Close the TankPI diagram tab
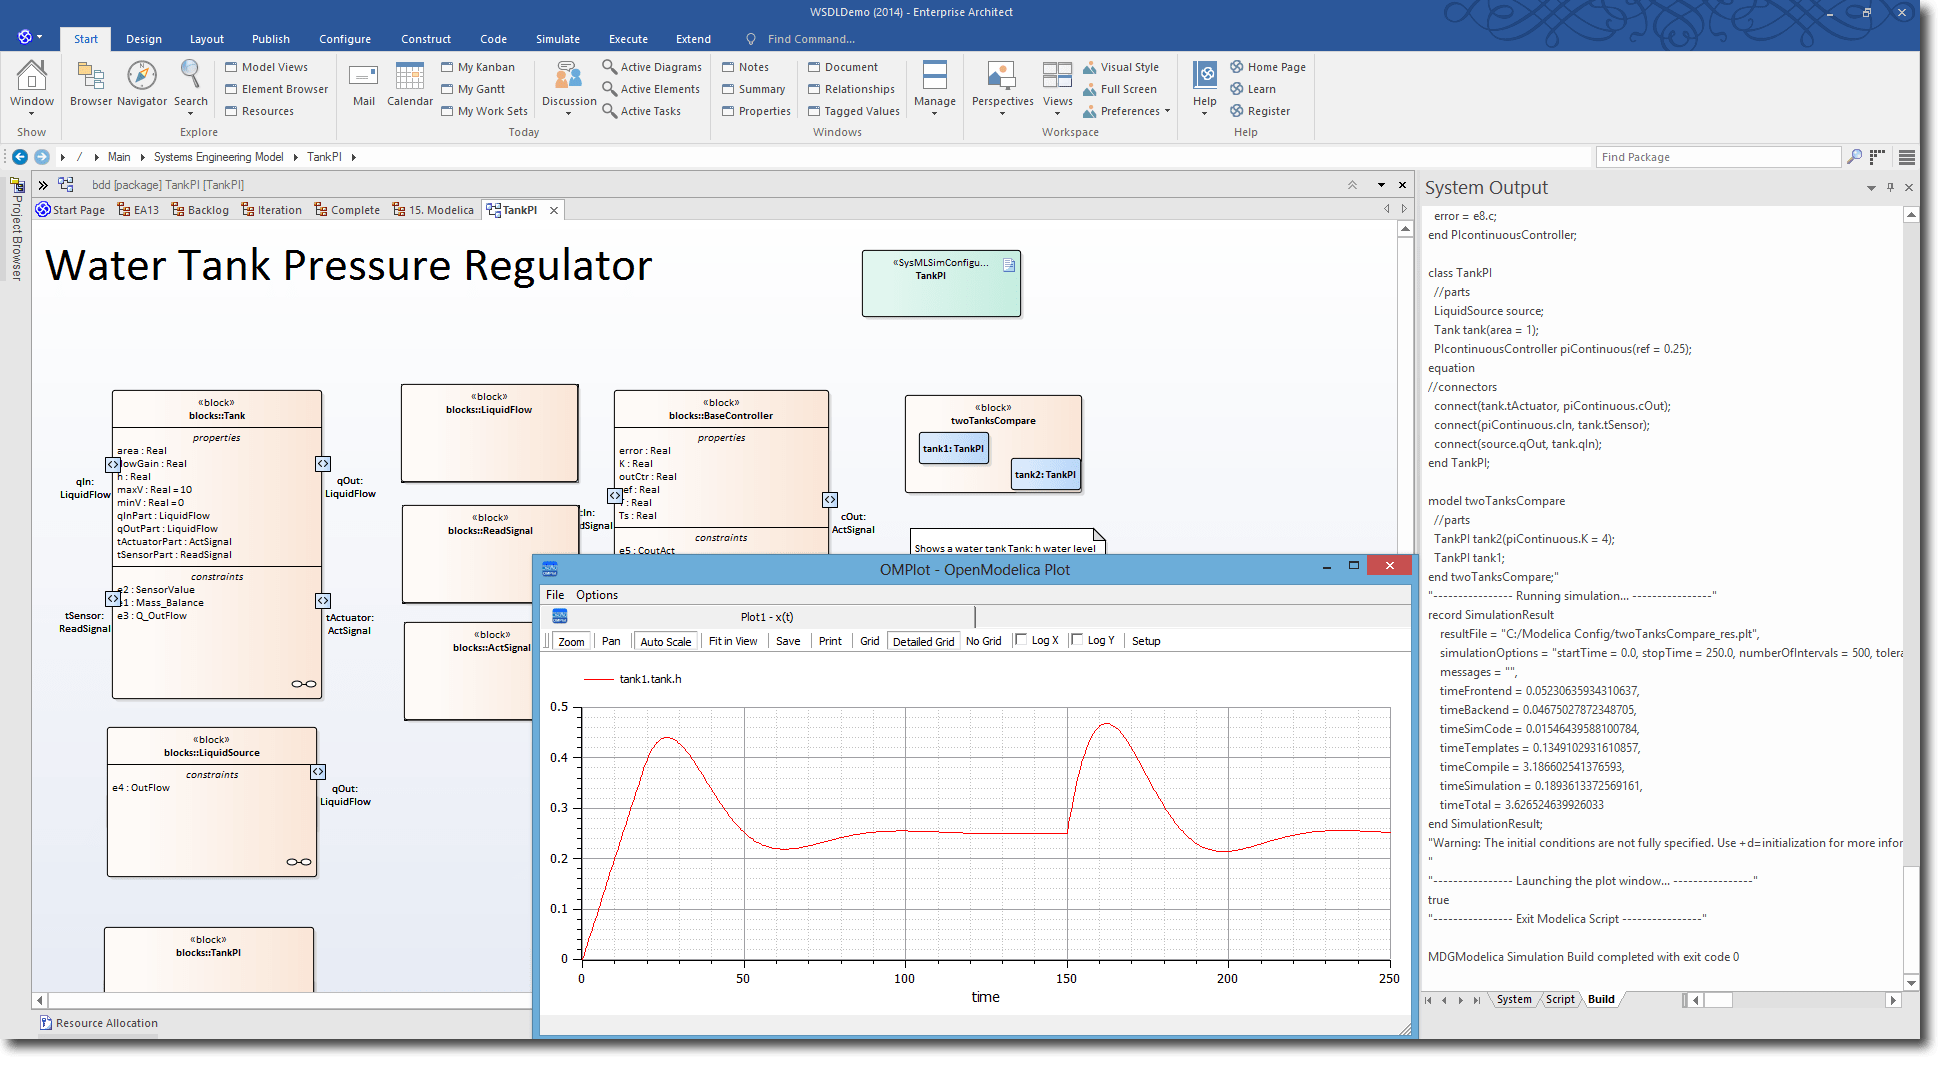Image resolution: width=1950 pixels, height=1069 pixels. [554, 210]
